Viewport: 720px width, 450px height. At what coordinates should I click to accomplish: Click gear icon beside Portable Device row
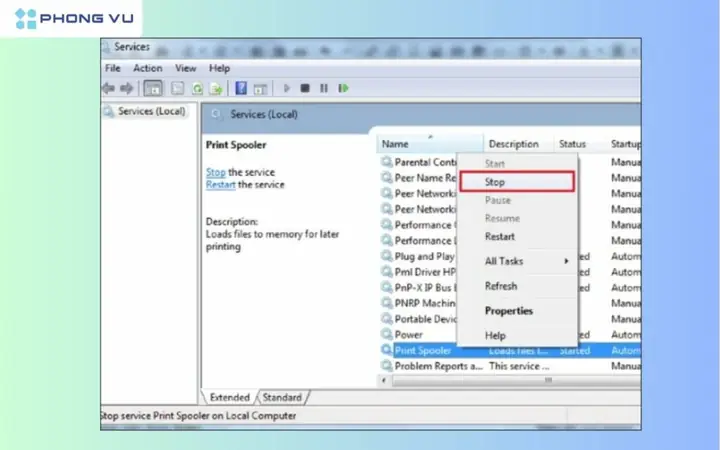pos(387,319)
